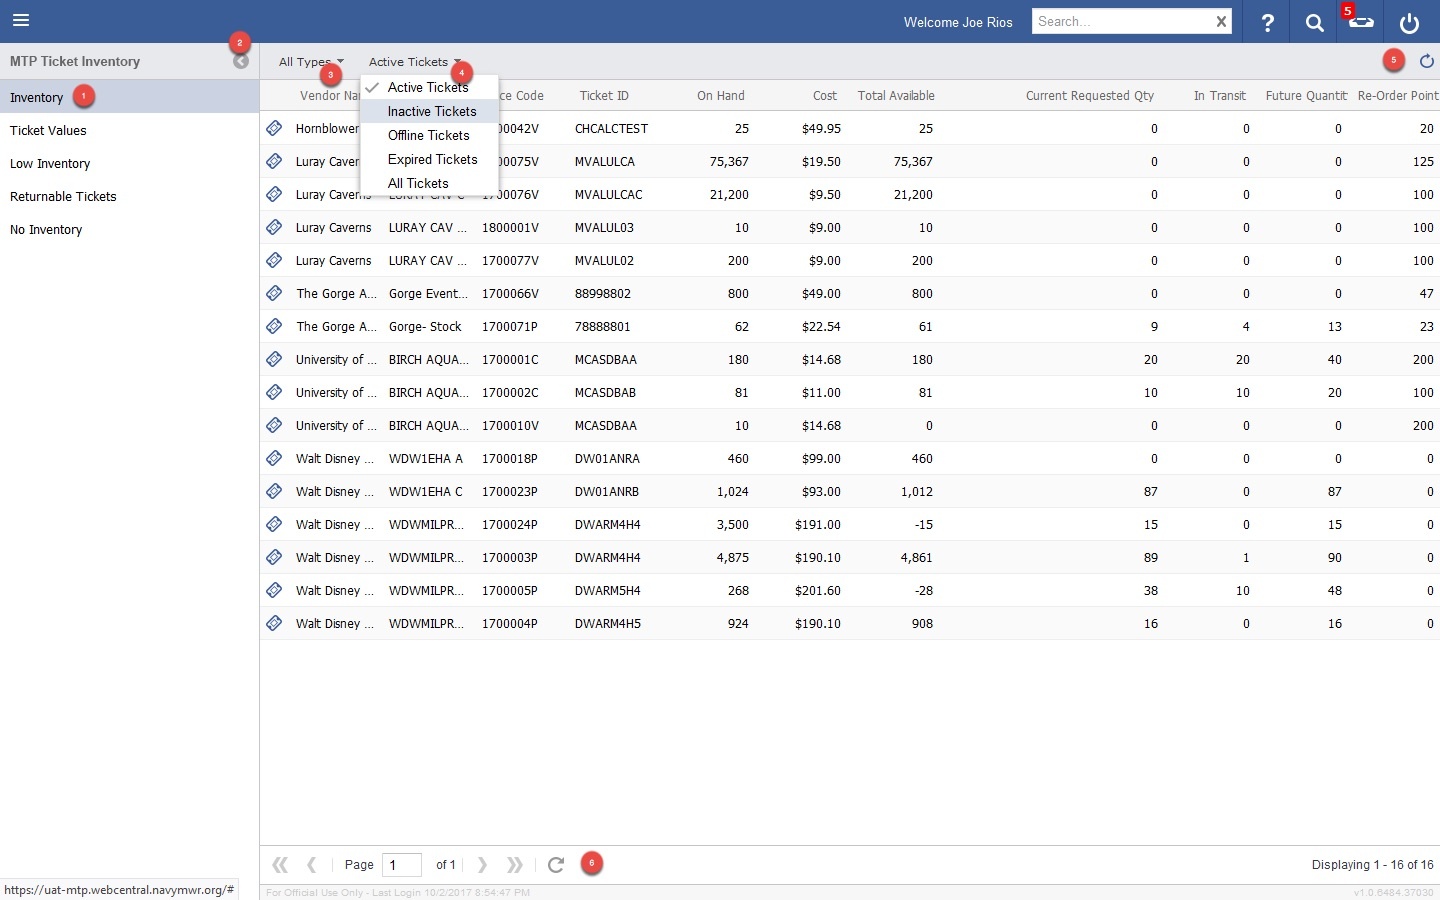
Task: Open Returnable Tickets in sidebar
Action: [x=63, y=197]
